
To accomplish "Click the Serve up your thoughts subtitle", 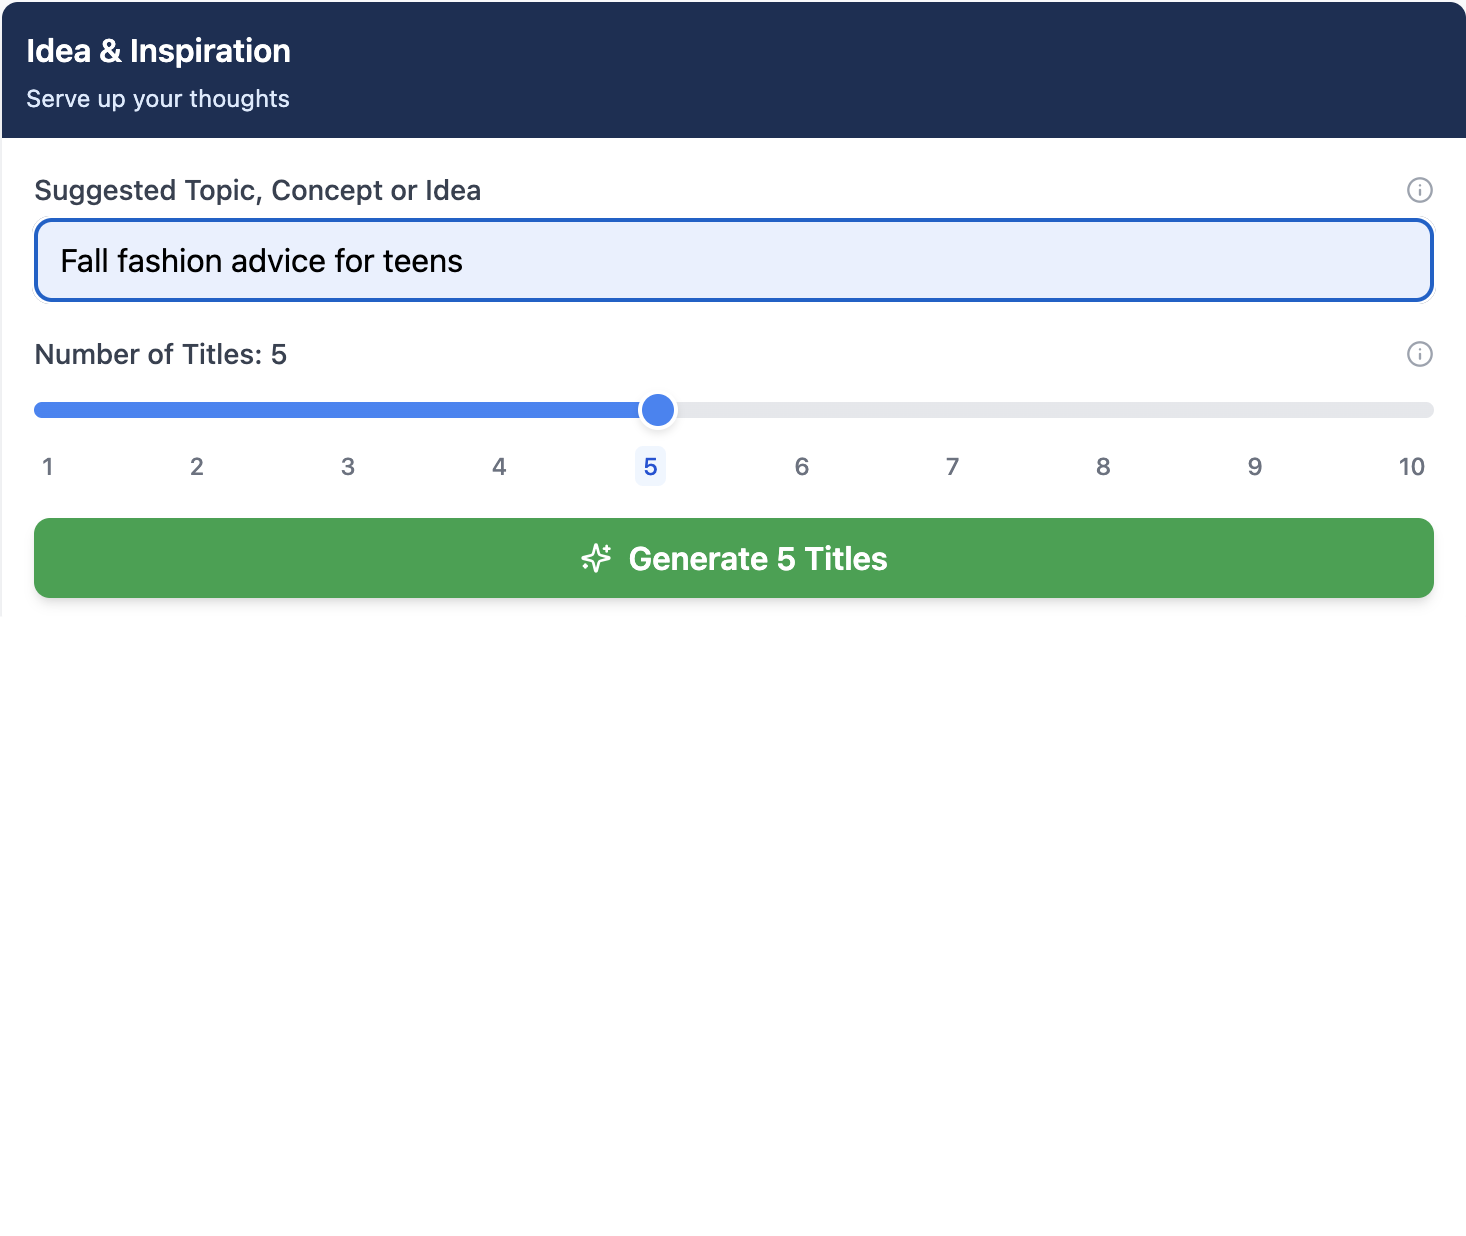I will point(158,98).
